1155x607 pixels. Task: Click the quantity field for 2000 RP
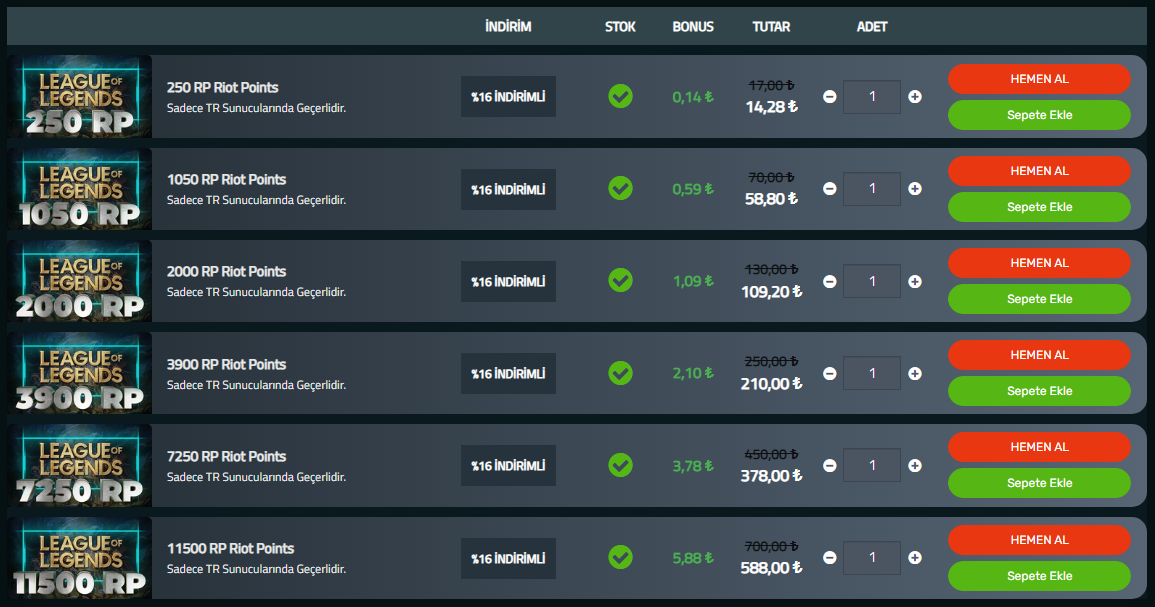(872, 281)
